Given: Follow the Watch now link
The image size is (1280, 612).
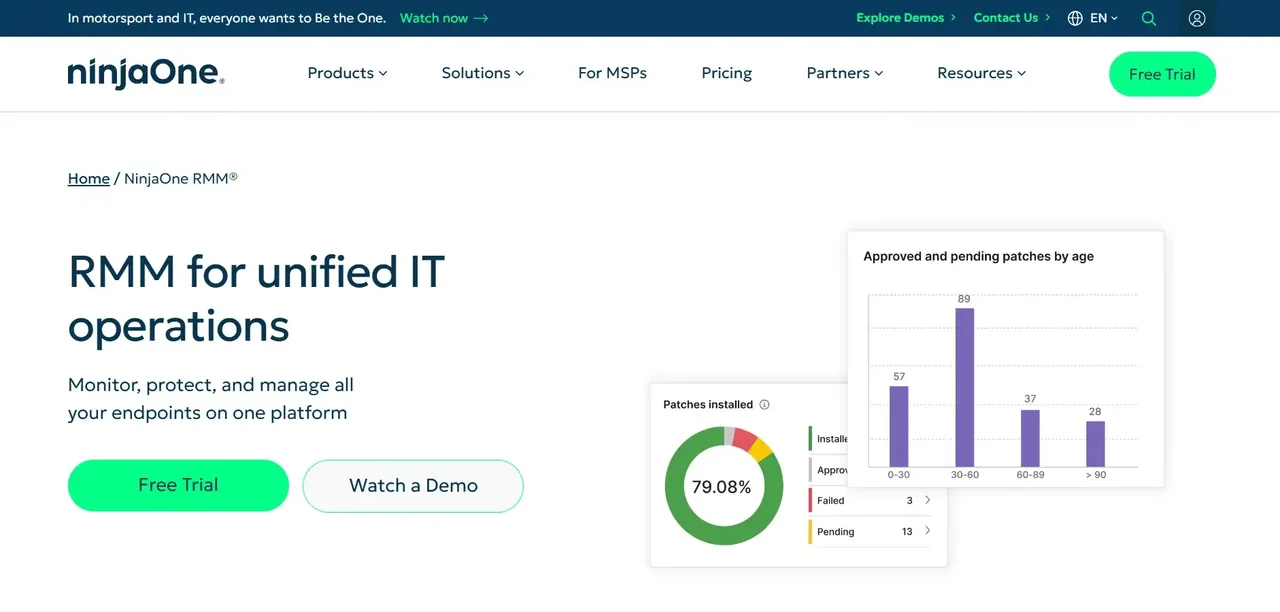Looking at the screenshot, I should click(x=444, y=18).
